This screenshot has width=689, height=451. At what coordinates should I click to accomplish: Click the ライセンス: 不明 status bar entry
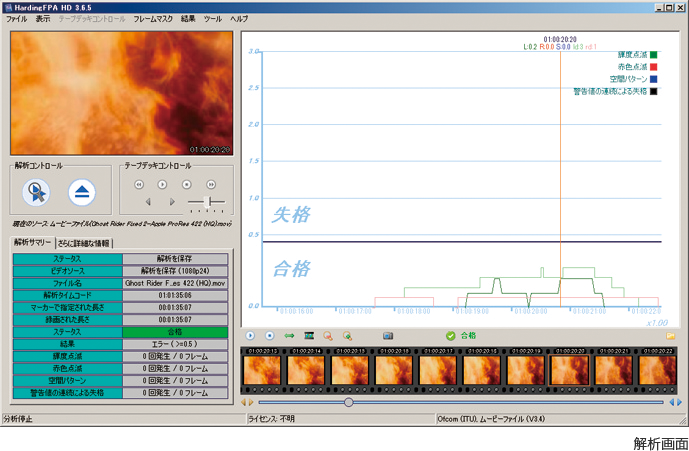click(x=272, y=419)
